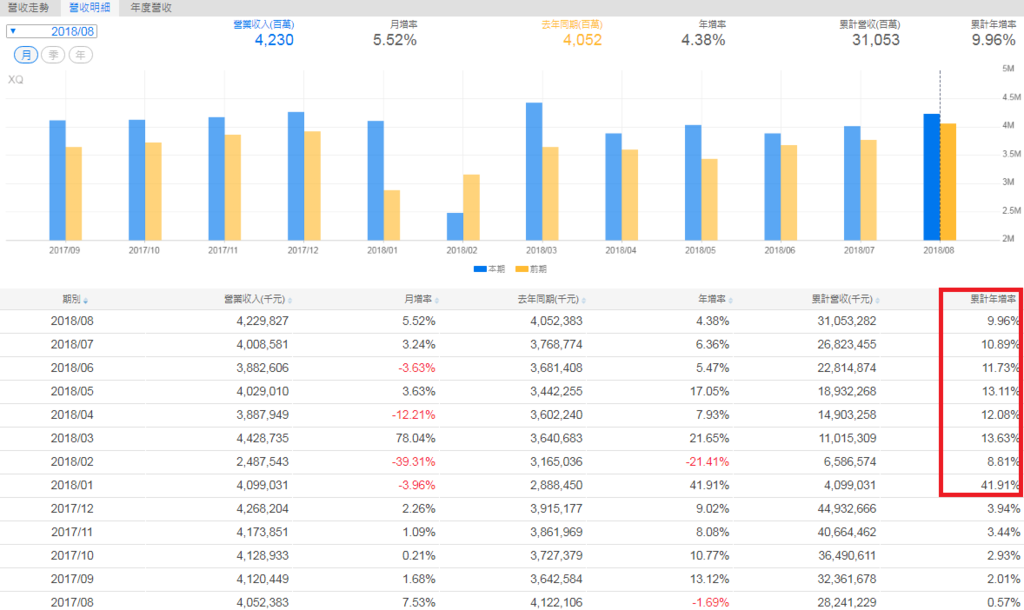Click summary revenue value 4,230

coord(274,40)
